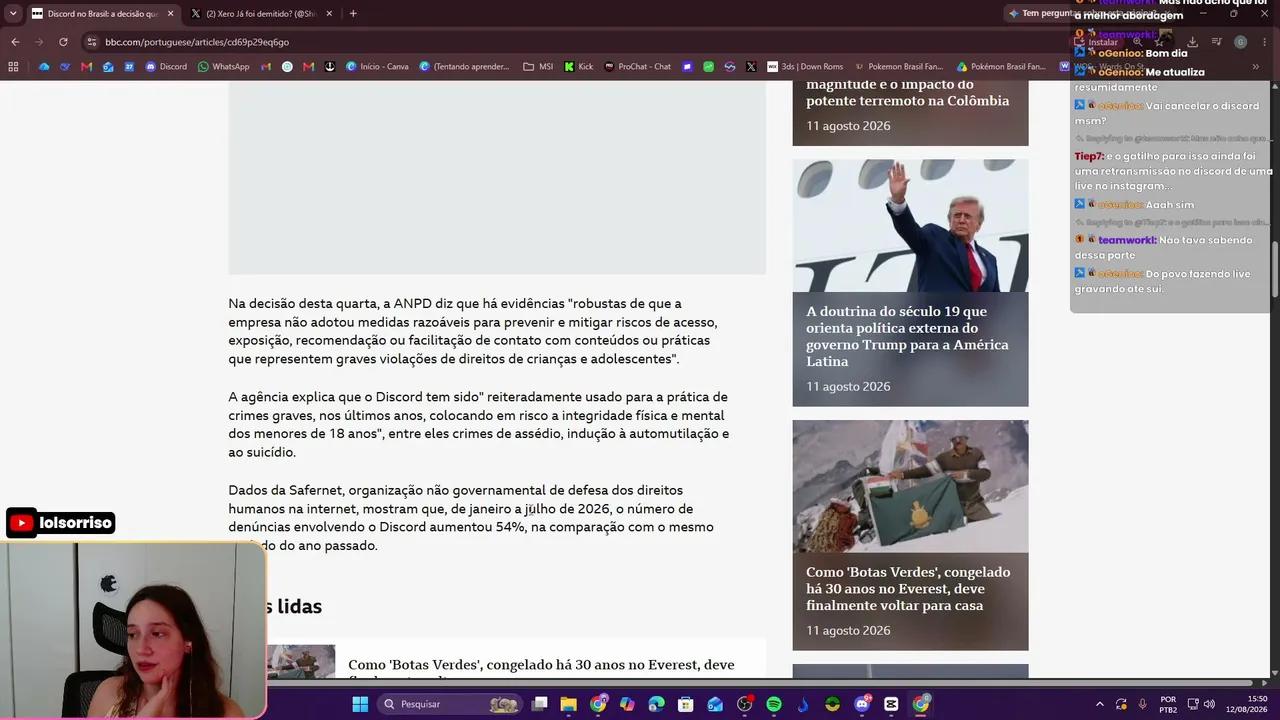
Task: Open the Início - Canva bookmark
Action: [377, 67]
